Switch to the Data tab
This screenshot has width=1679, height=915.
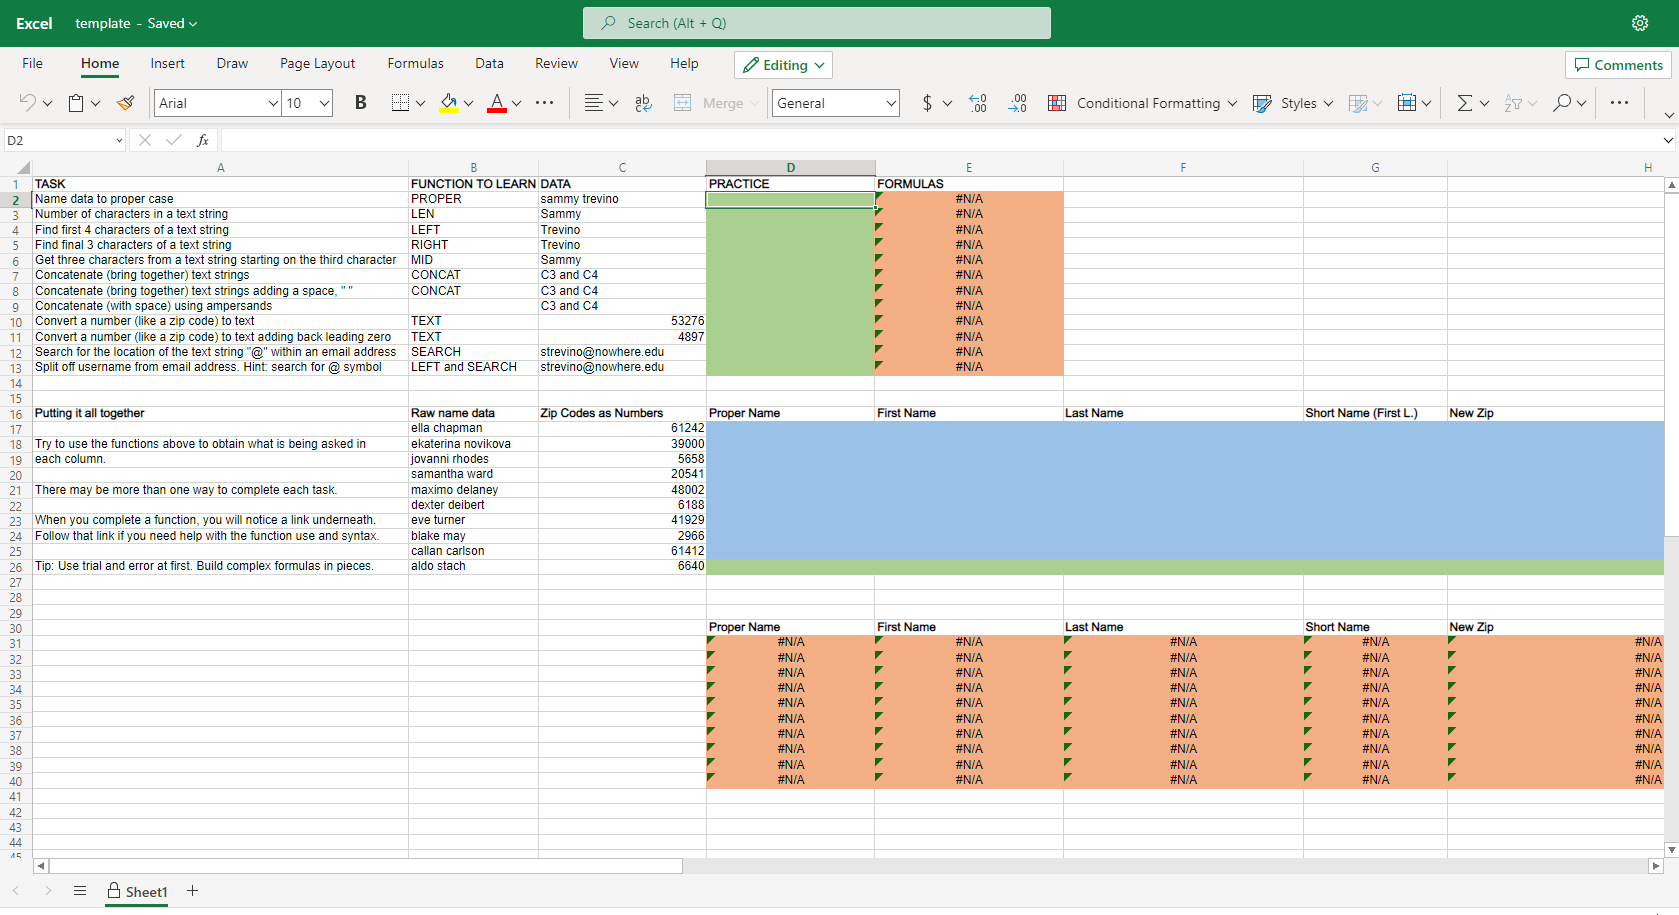(489, 63)
